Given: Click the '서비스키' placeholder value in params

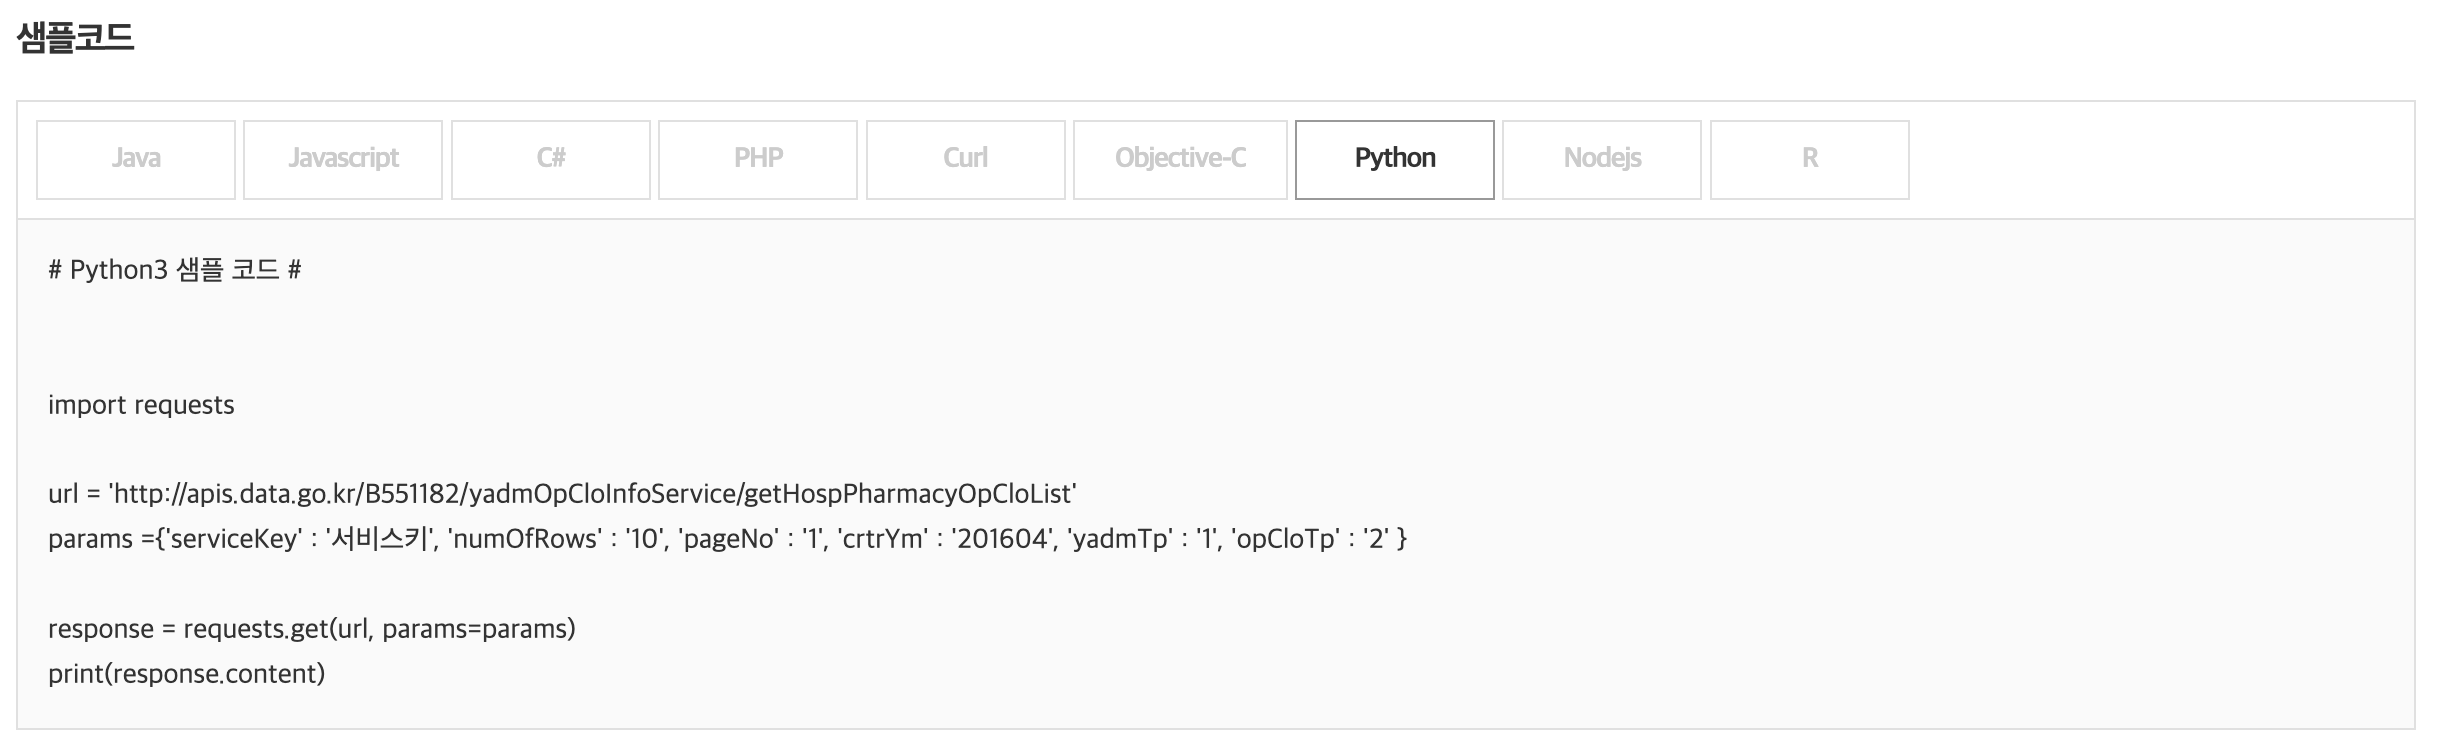Looking at the screenshot, I should click(380, 539).
